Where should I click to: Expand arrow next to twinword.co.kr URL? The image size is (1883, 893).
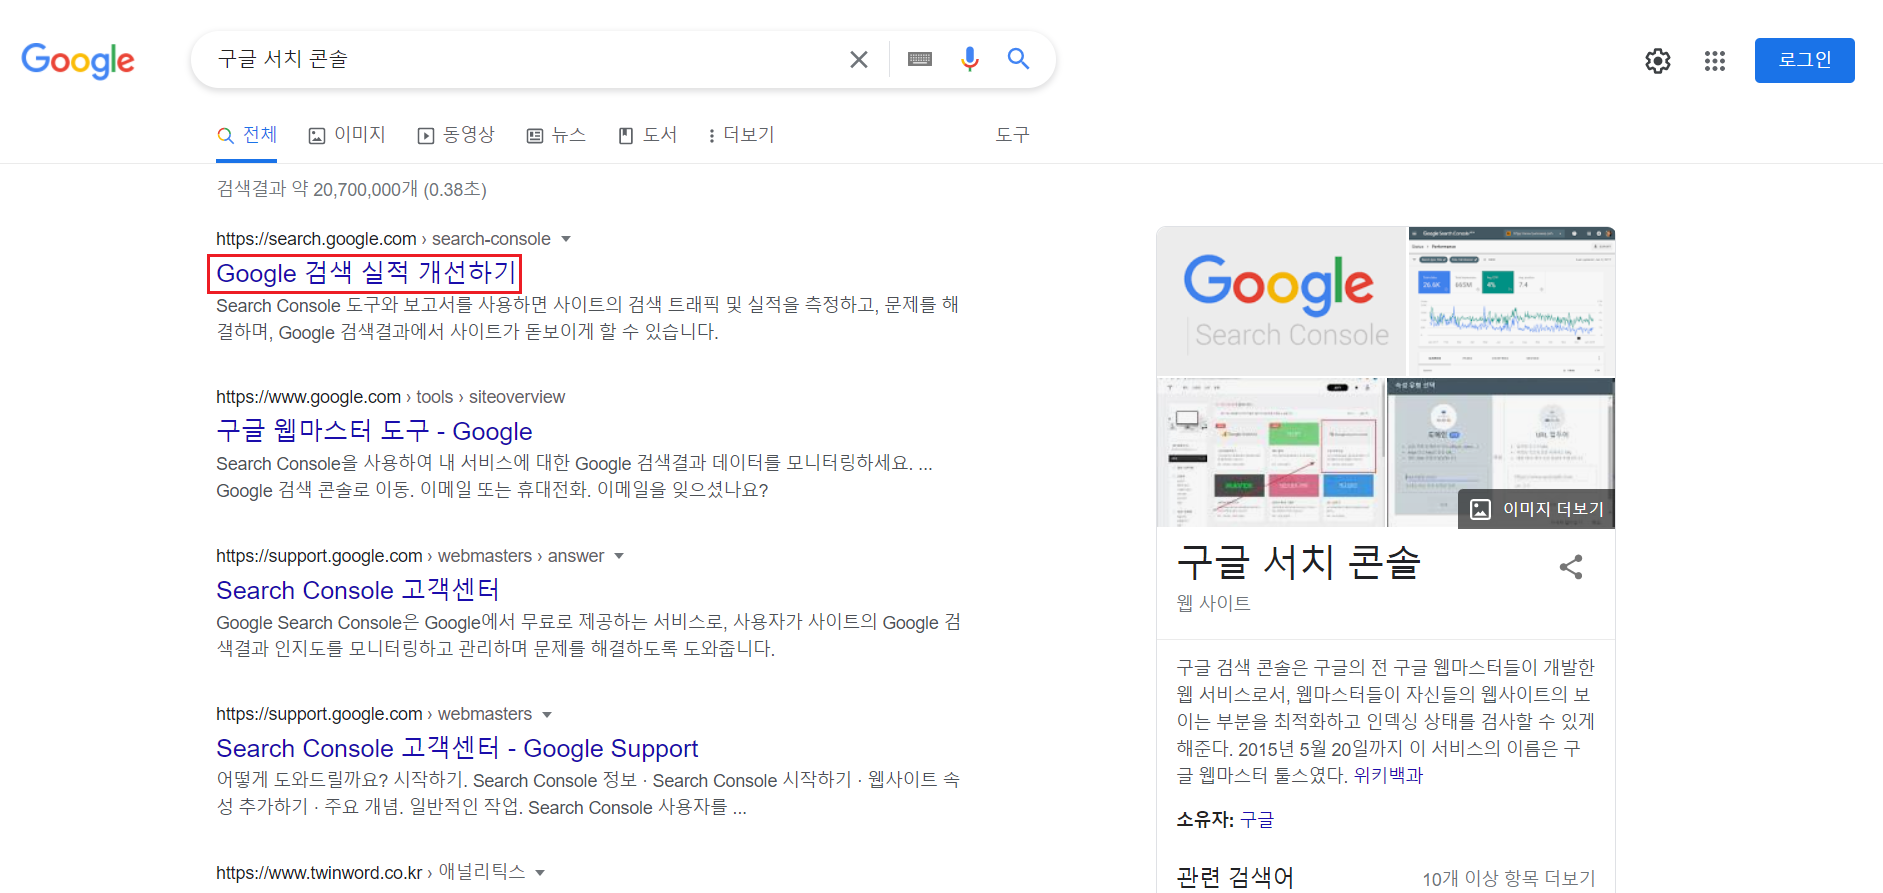[540, 873]
